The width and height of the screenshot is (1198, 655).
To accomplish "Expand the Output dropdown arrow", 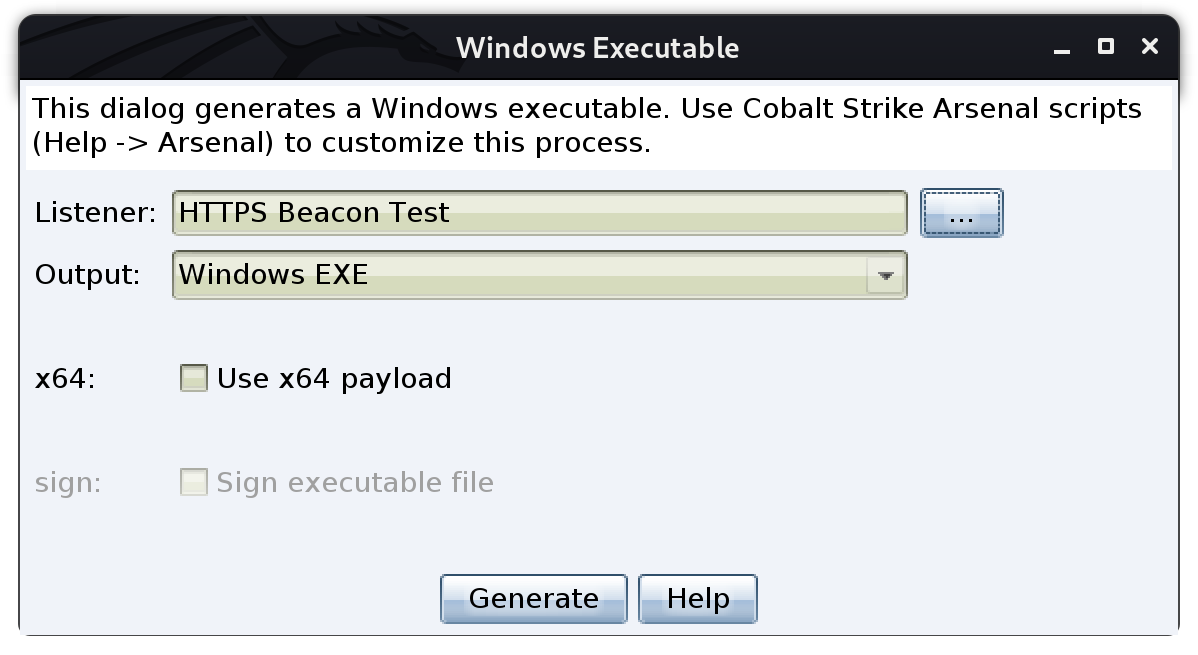I will [886, 275].
